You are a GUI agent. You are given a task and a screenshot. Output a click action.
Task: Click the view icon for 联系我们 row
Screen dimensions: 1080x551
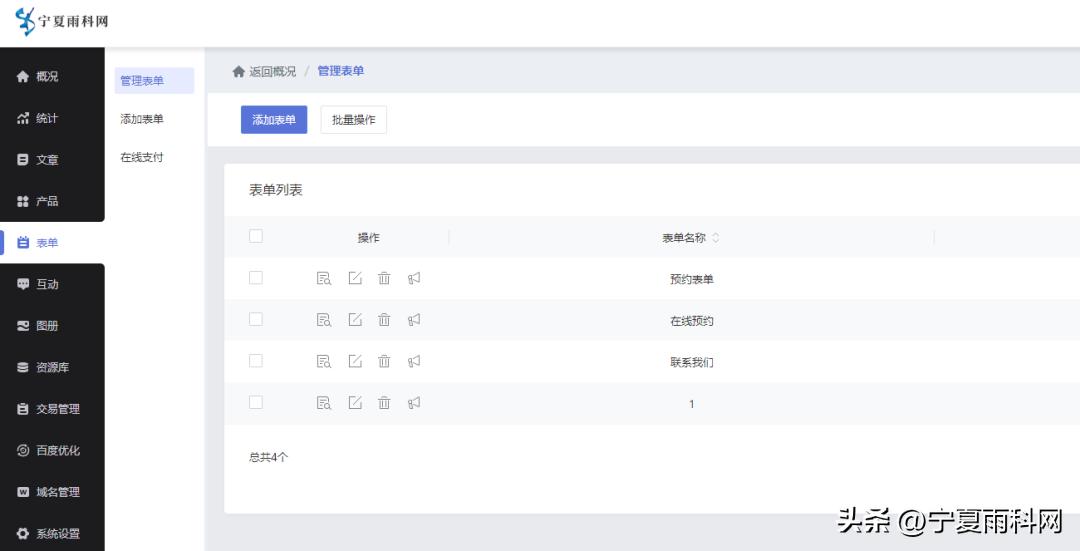point(324,361)
